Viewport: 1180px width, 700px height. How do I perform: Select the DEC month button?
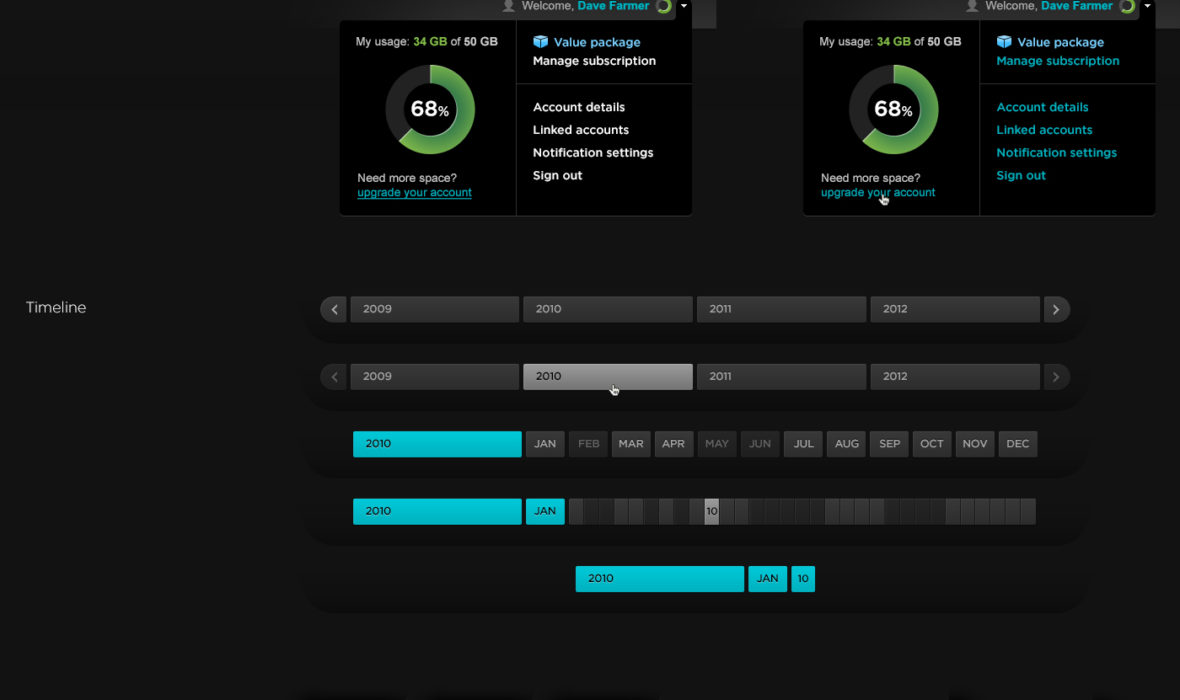(1017, 444)
